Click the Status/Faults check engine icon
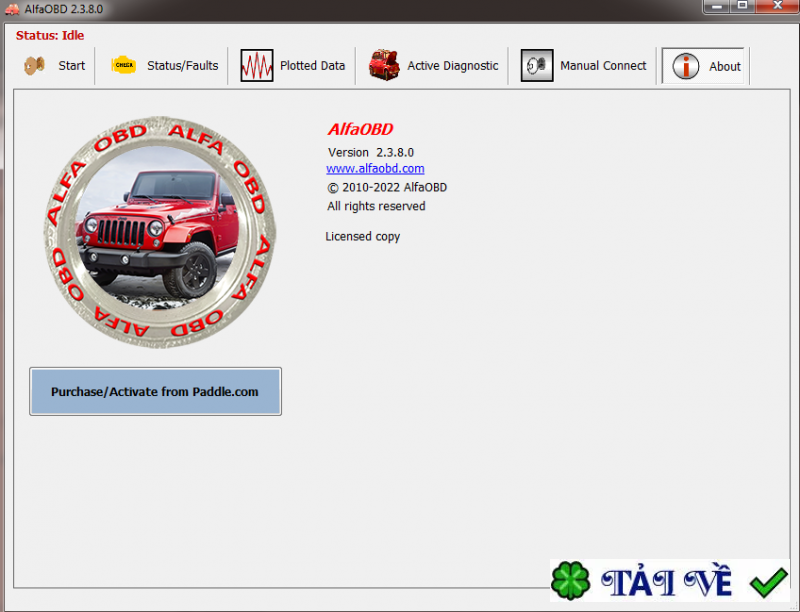Image resolution: width=800 pixels, height=612 pixels. 124,64
